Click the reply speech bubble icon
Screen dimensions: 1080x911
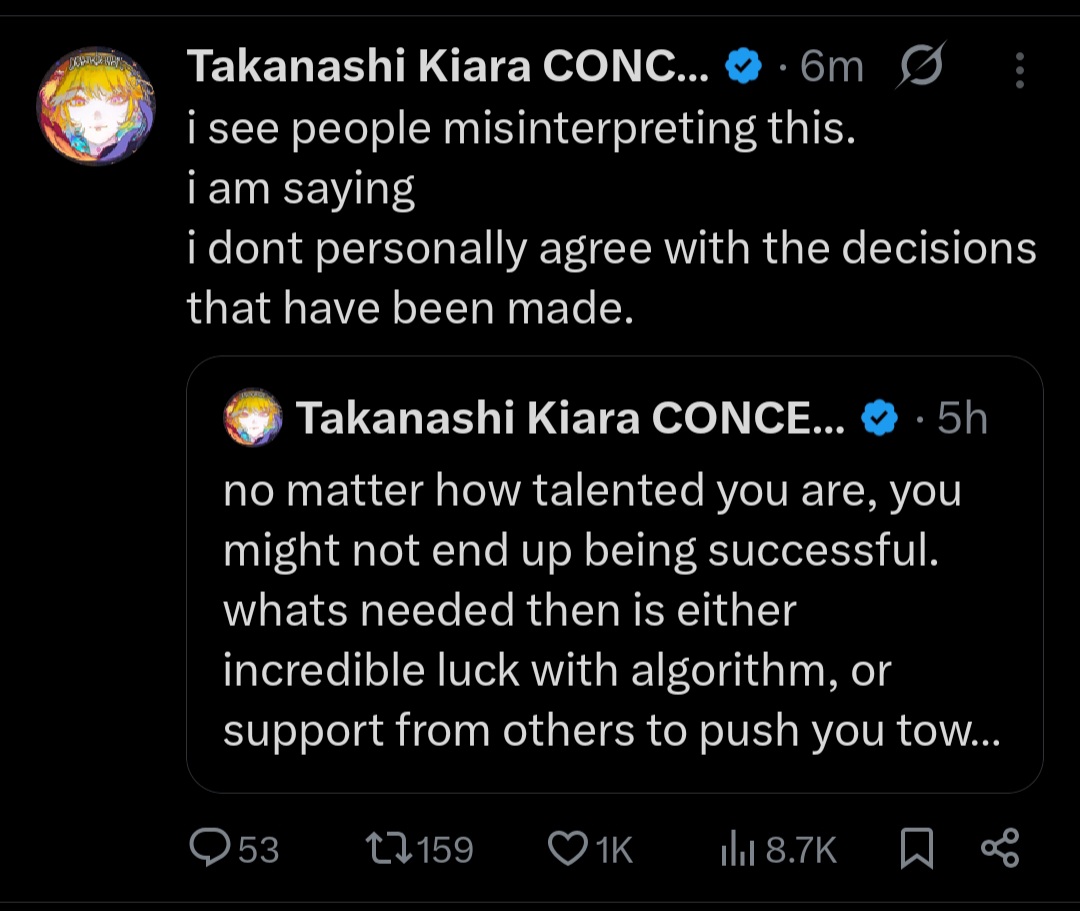click(210, 849)
